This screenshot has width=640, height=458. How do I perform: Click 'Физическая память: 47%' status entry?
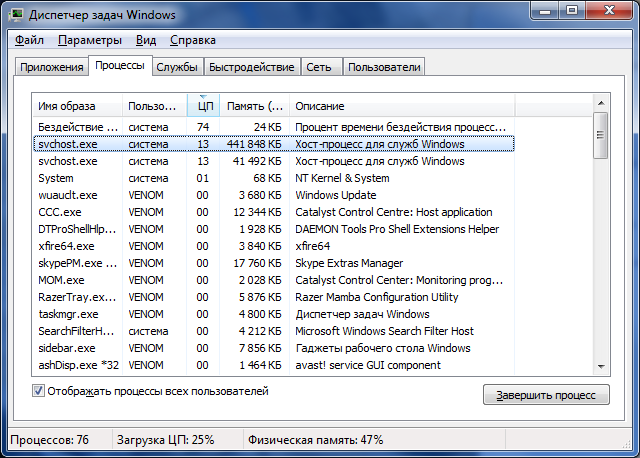point(316,440)
